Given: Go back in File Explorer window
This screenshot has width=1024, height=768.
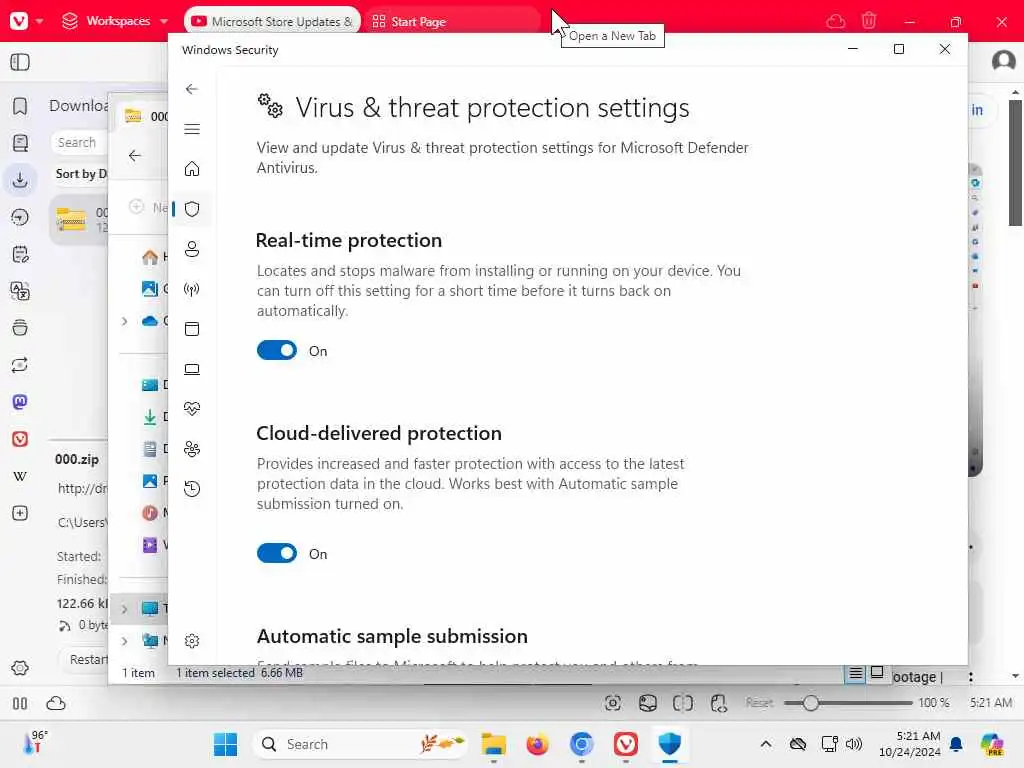Looking at the screenshot, I should [135, 155].
